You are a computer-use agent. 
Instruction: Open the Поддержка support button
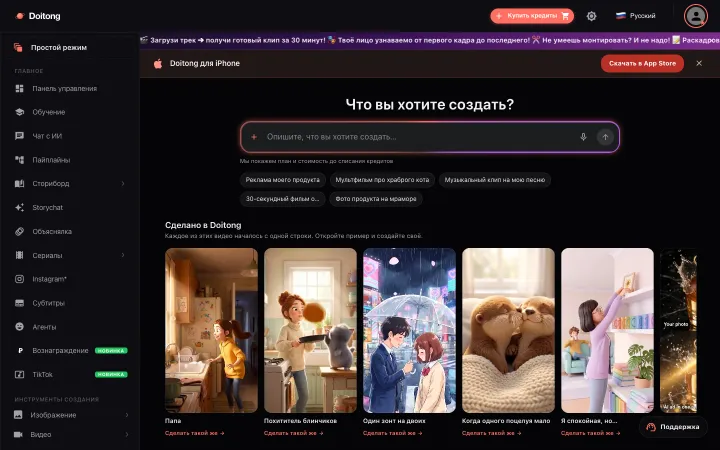pyautogui.click(x=673, y=427)
